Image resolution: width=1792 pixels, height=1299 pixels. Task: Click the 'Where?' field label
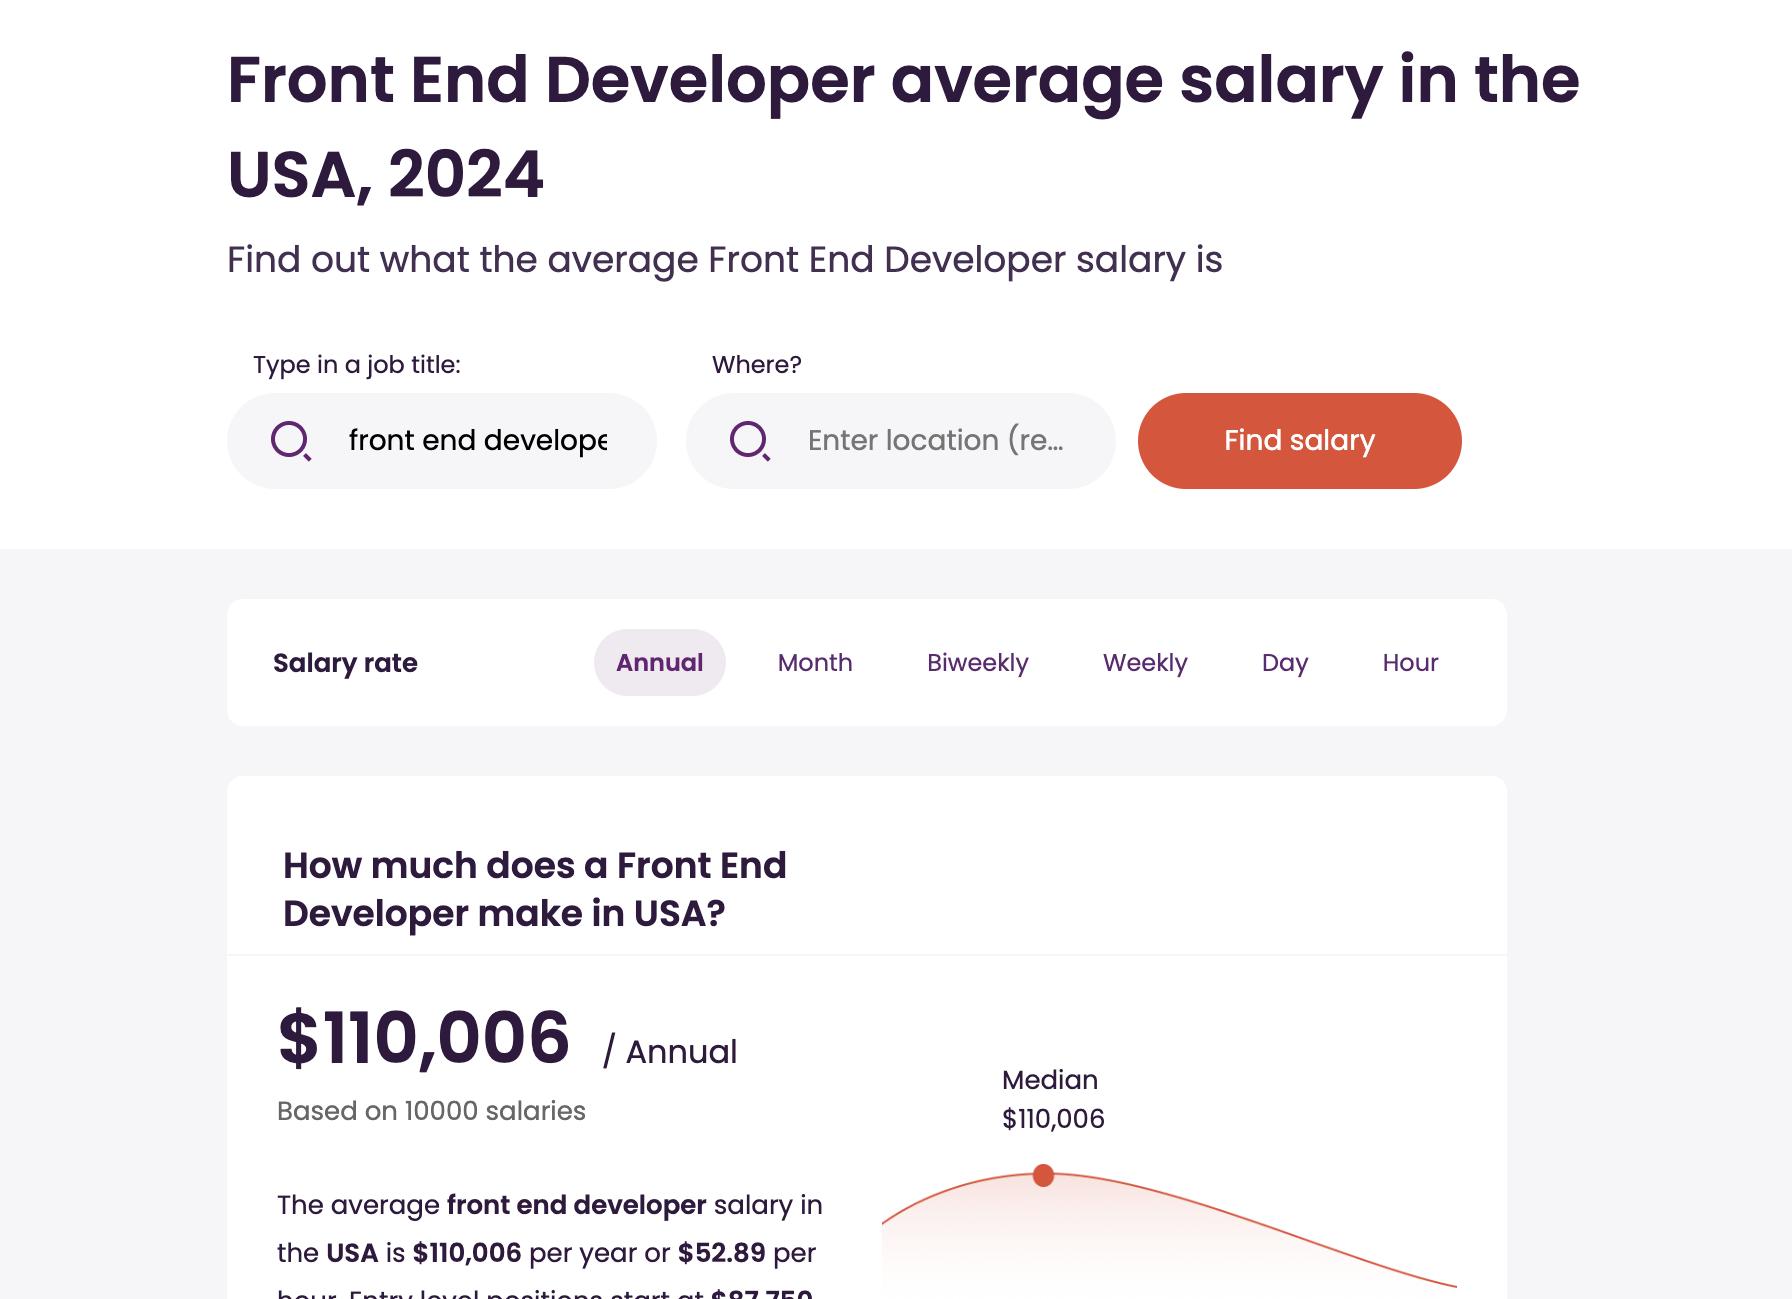tap(756, 365)
